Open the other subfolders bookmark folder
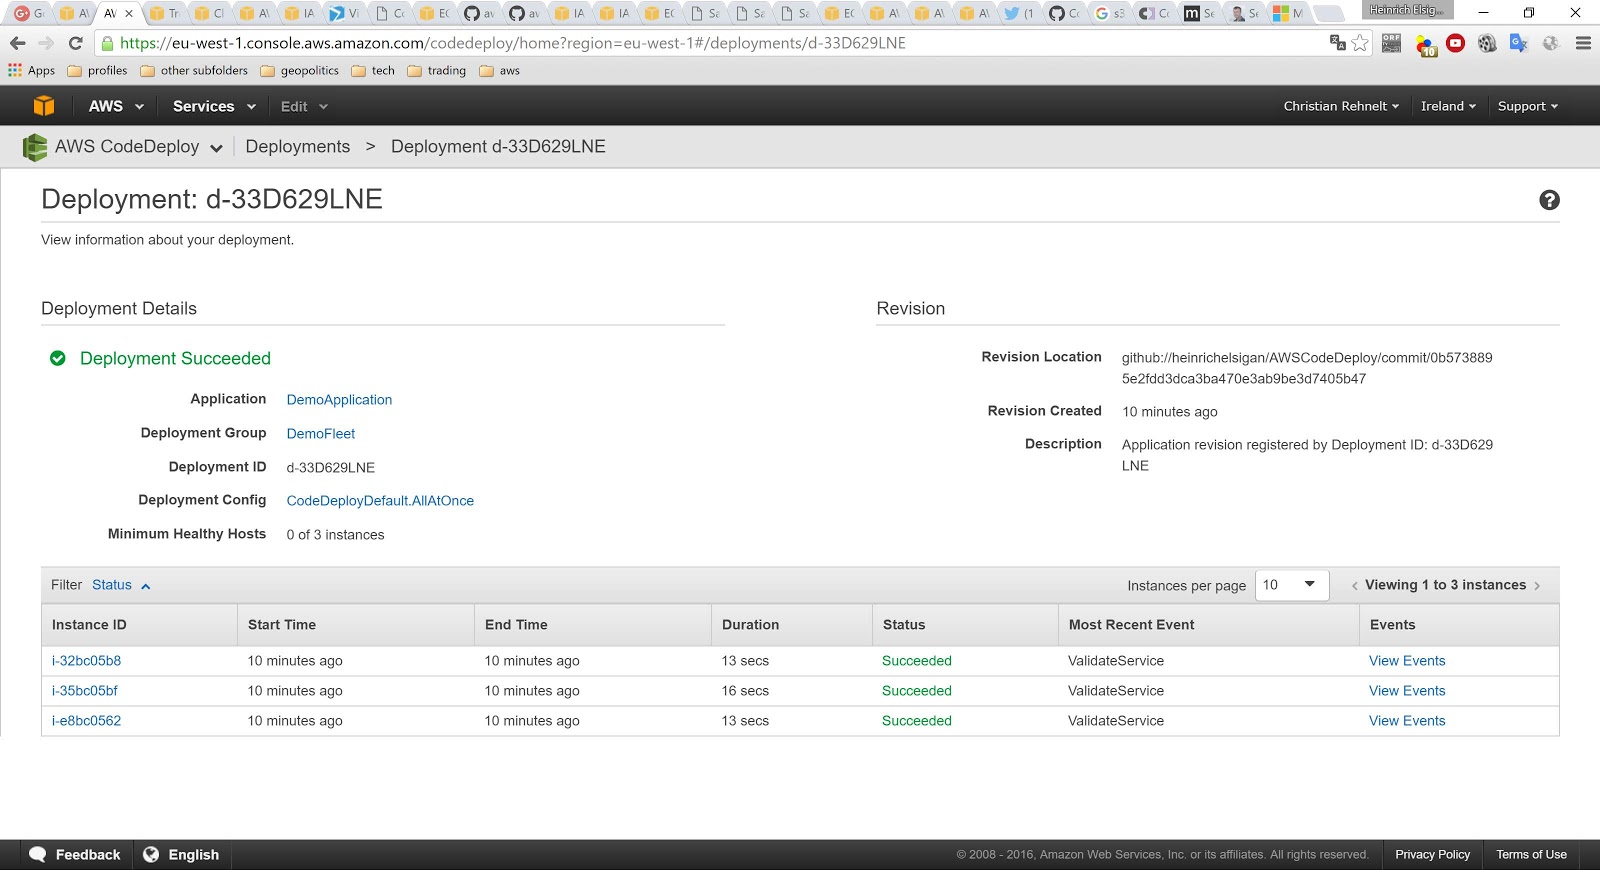The height and width of the screenshot is (870, 1600). tap(194, 71)
